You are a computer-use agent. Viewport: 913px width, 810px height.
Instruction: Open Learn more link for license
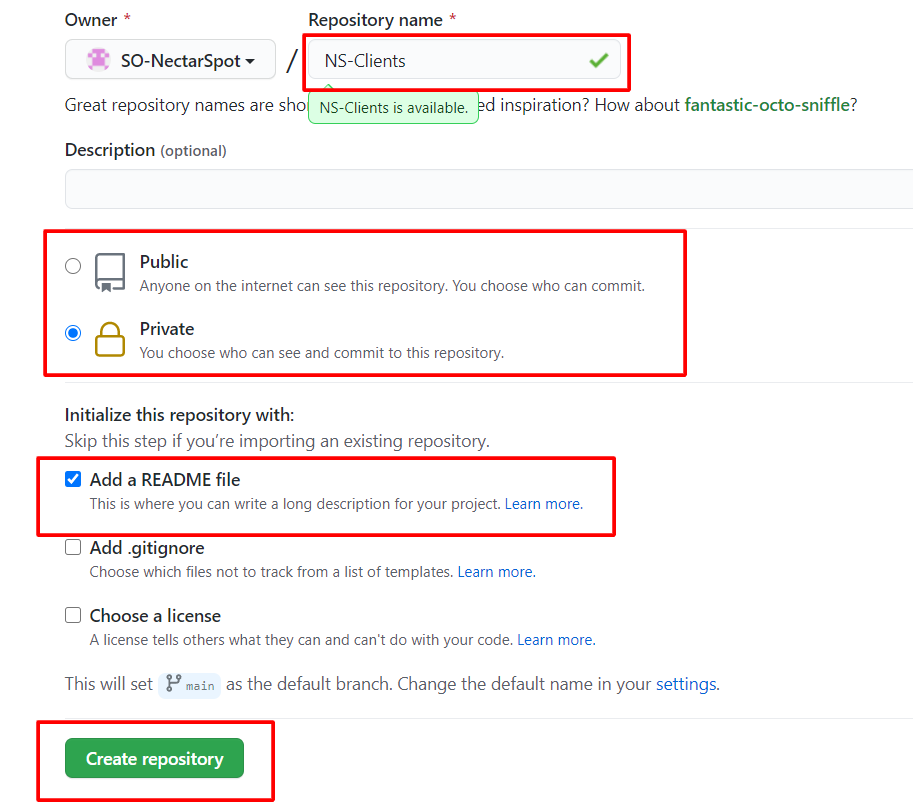pos(555,640)
